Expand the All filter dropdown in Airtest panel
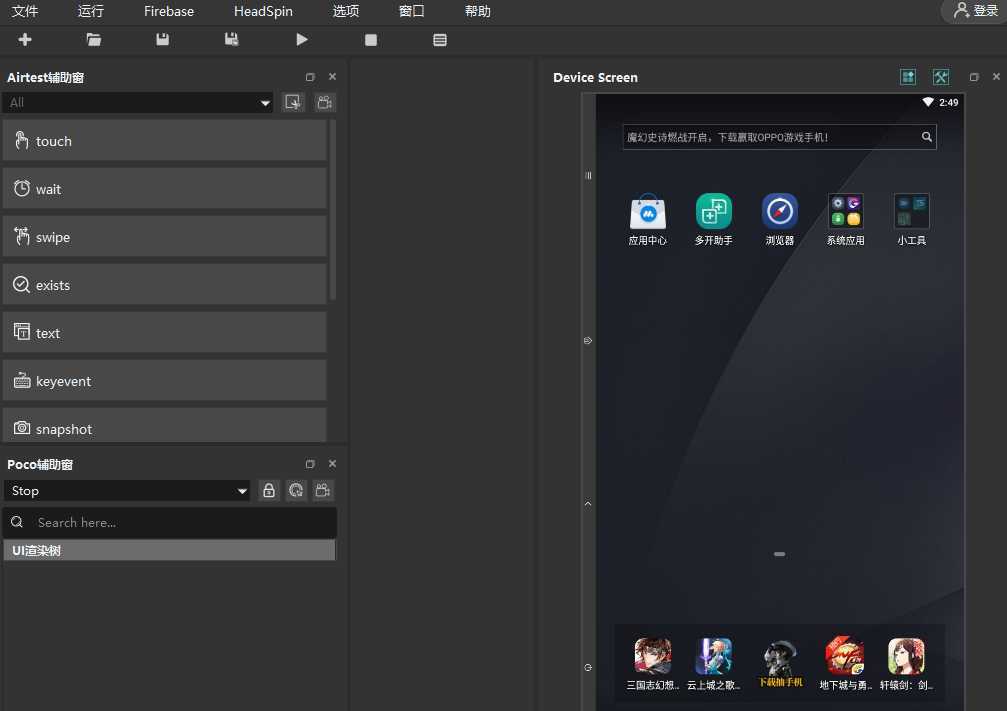The width and height of the screenshot is (1007, 711). coord(137,103)
